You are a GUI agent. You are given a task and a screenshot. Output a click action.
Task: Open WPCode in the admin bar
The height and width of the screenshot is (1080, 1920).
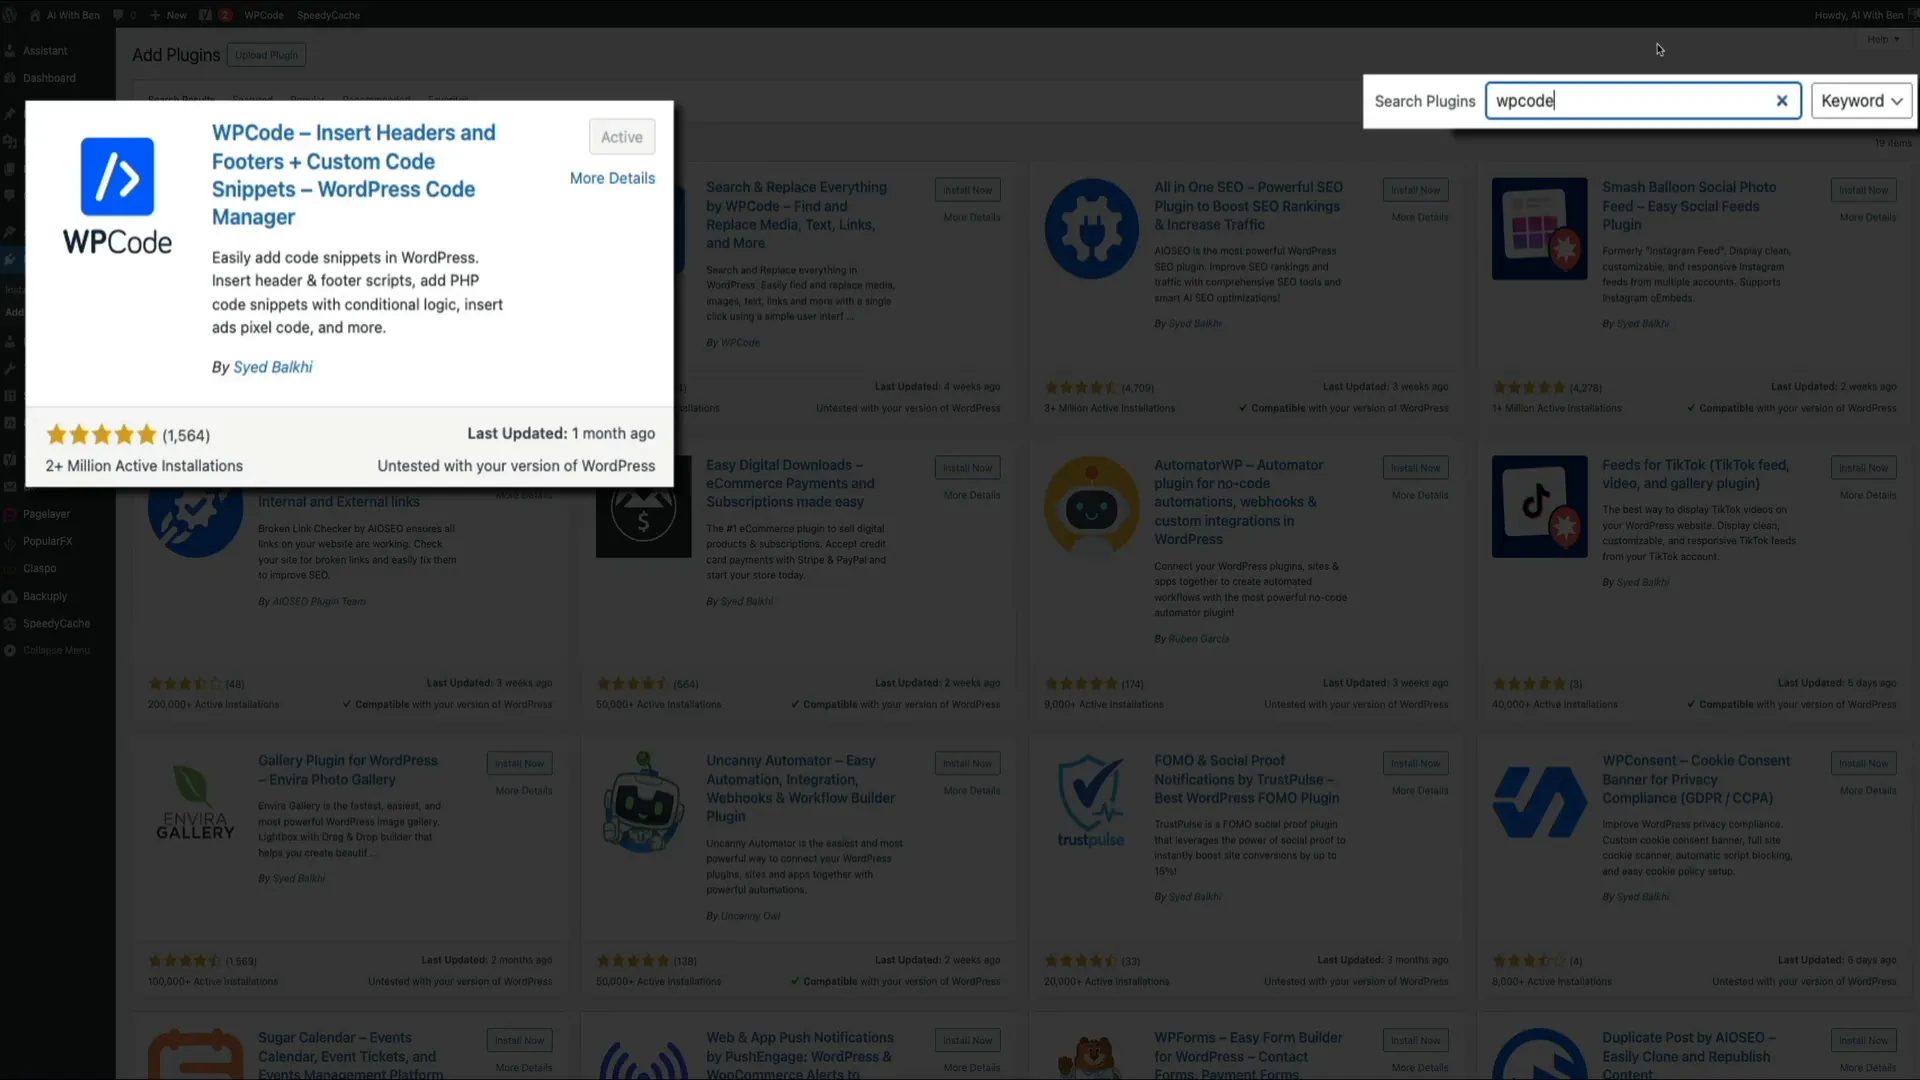tap(264, 15)
